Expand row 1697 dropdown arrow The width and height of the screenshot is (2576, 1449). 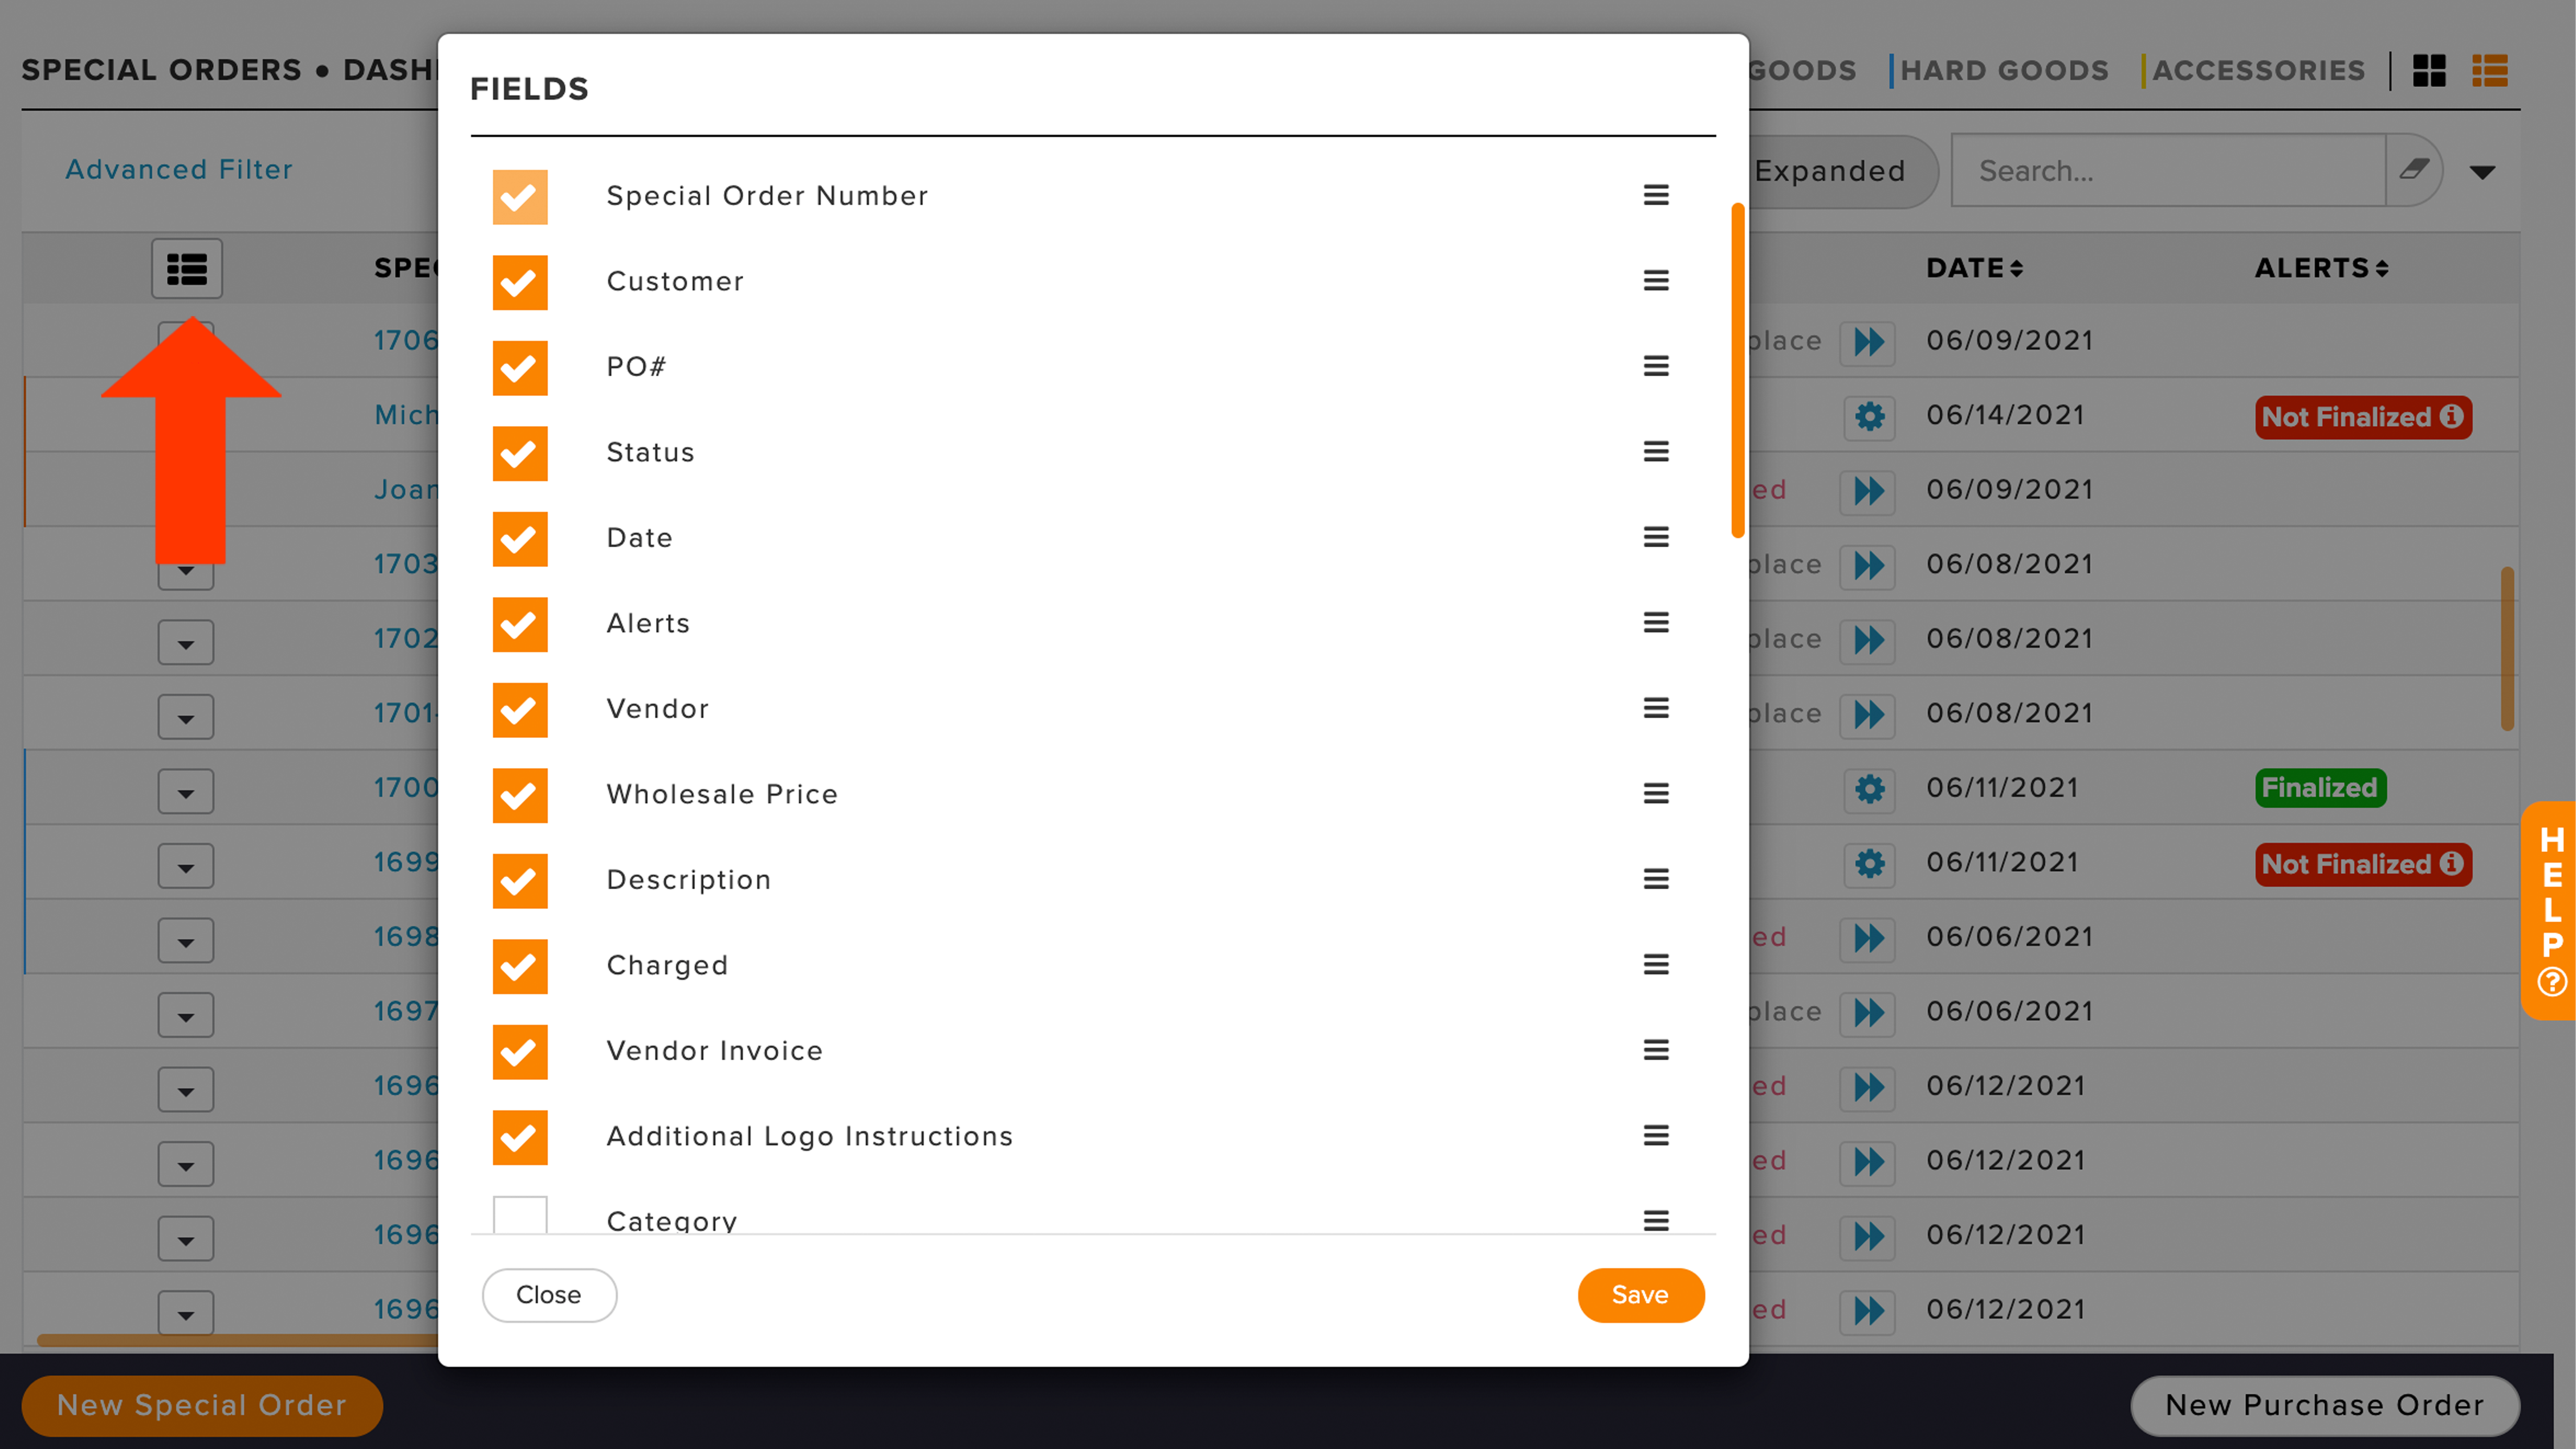pyautogui.click(x=186, y=1014)
